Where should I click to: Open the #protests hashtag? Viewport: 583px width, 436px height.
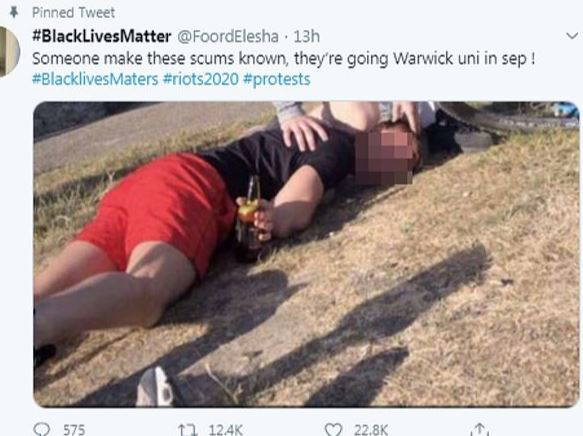tap(277, 79)
